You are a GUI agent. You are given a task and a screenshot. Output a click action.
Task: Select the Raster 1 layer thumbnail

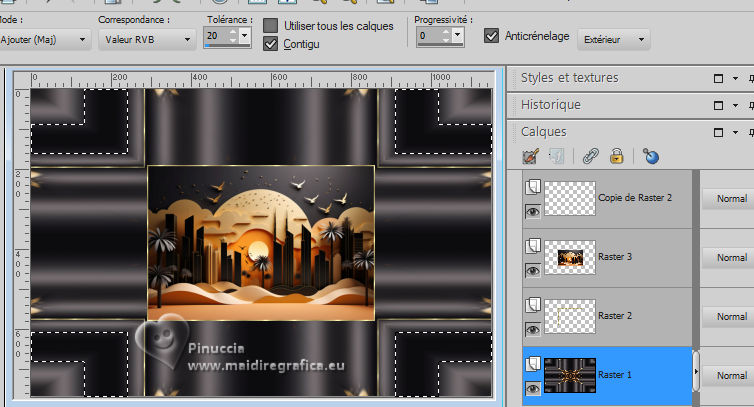pyautogui.click(x=570, y=375)
